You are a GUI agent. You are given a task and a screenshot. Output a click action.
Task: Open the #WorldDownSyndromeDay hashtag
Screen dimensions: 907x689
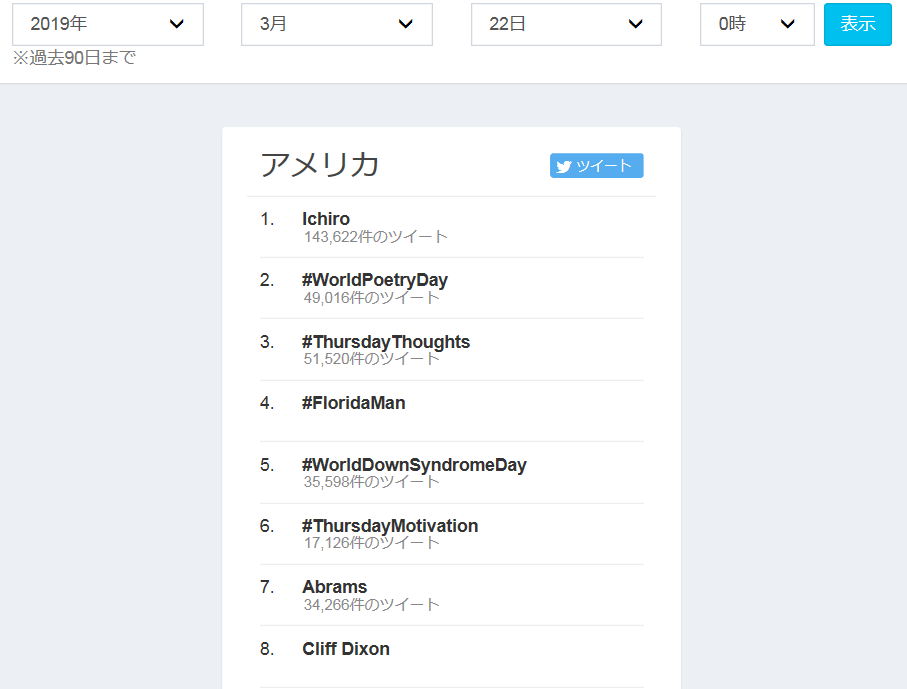click(x=413, y=465)
